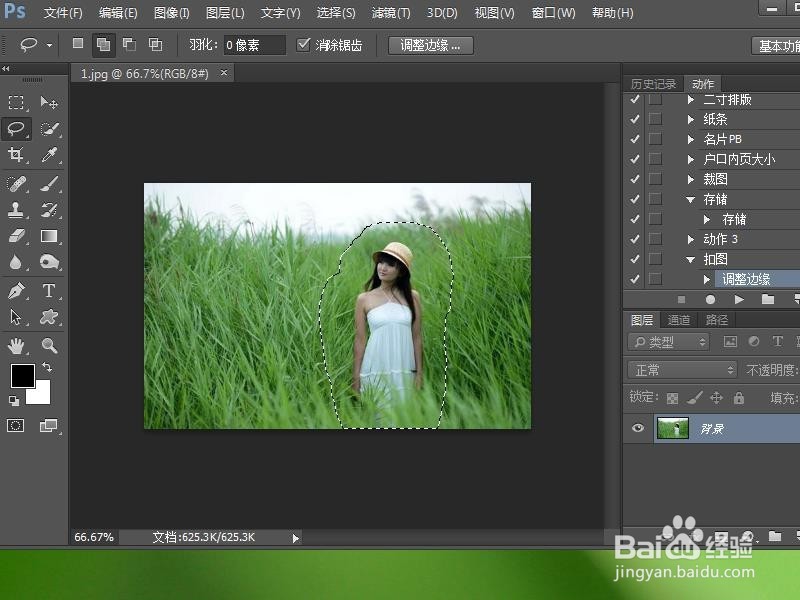Image resolution: width=800 pixels, height=600 pixels.
Task: Lock all layer padlock icon
Action: (x=739, y=397)
